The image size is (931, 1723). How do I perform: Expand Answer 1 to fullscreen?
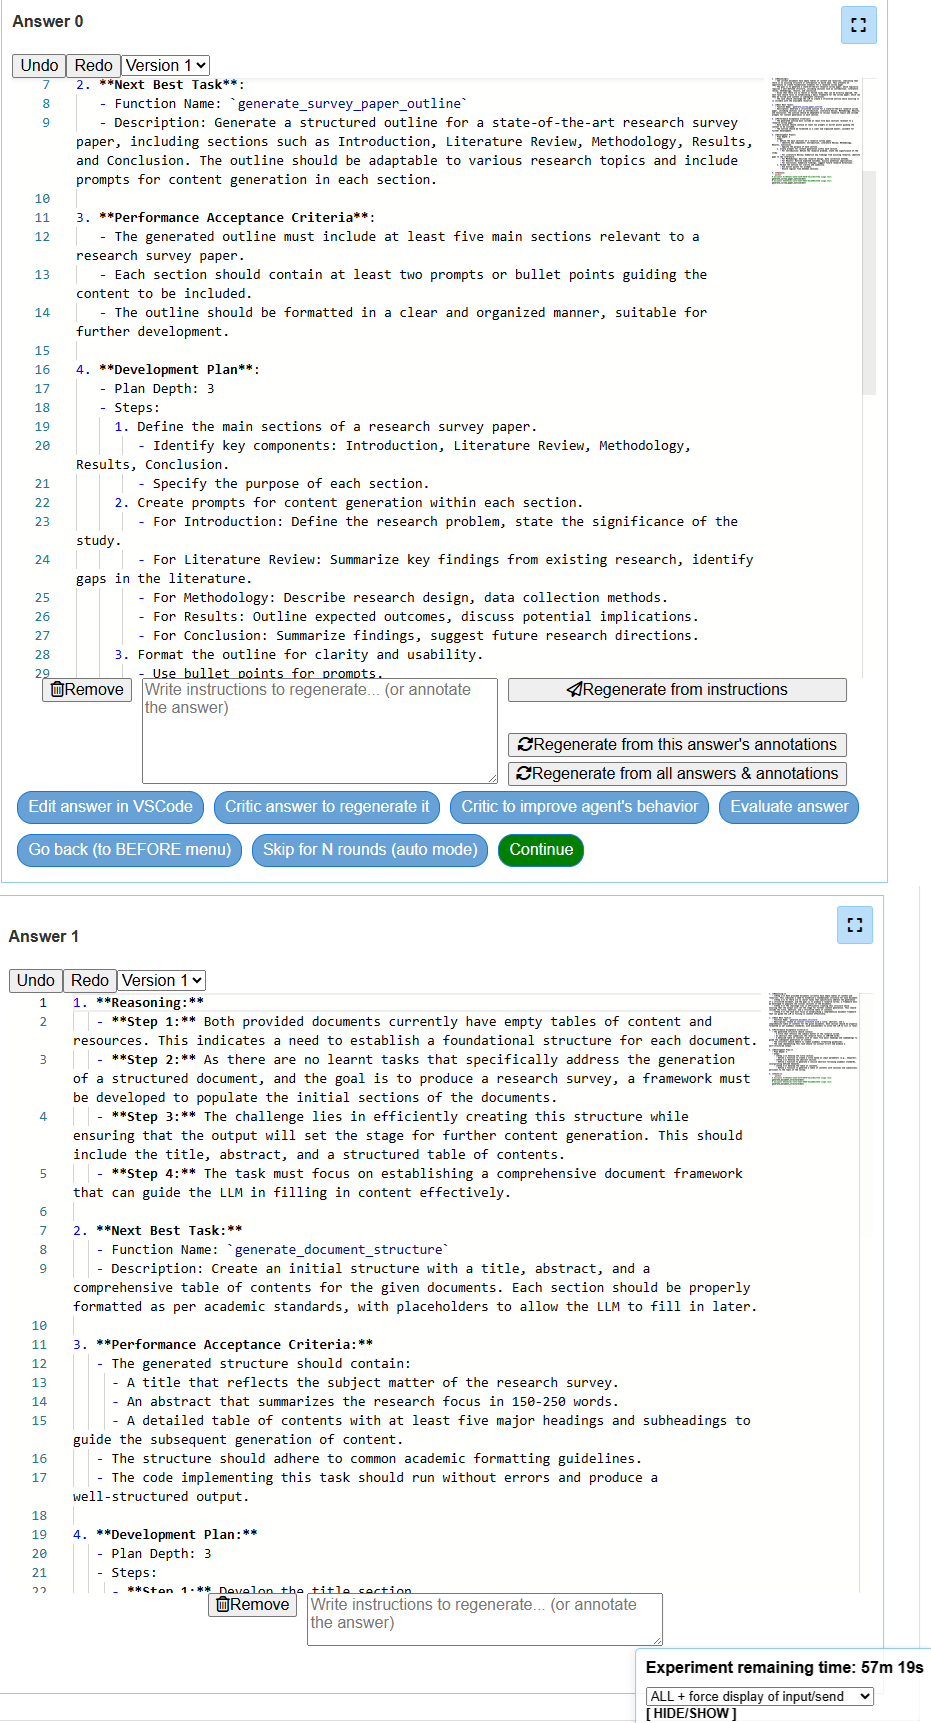[x=854, y=925]
